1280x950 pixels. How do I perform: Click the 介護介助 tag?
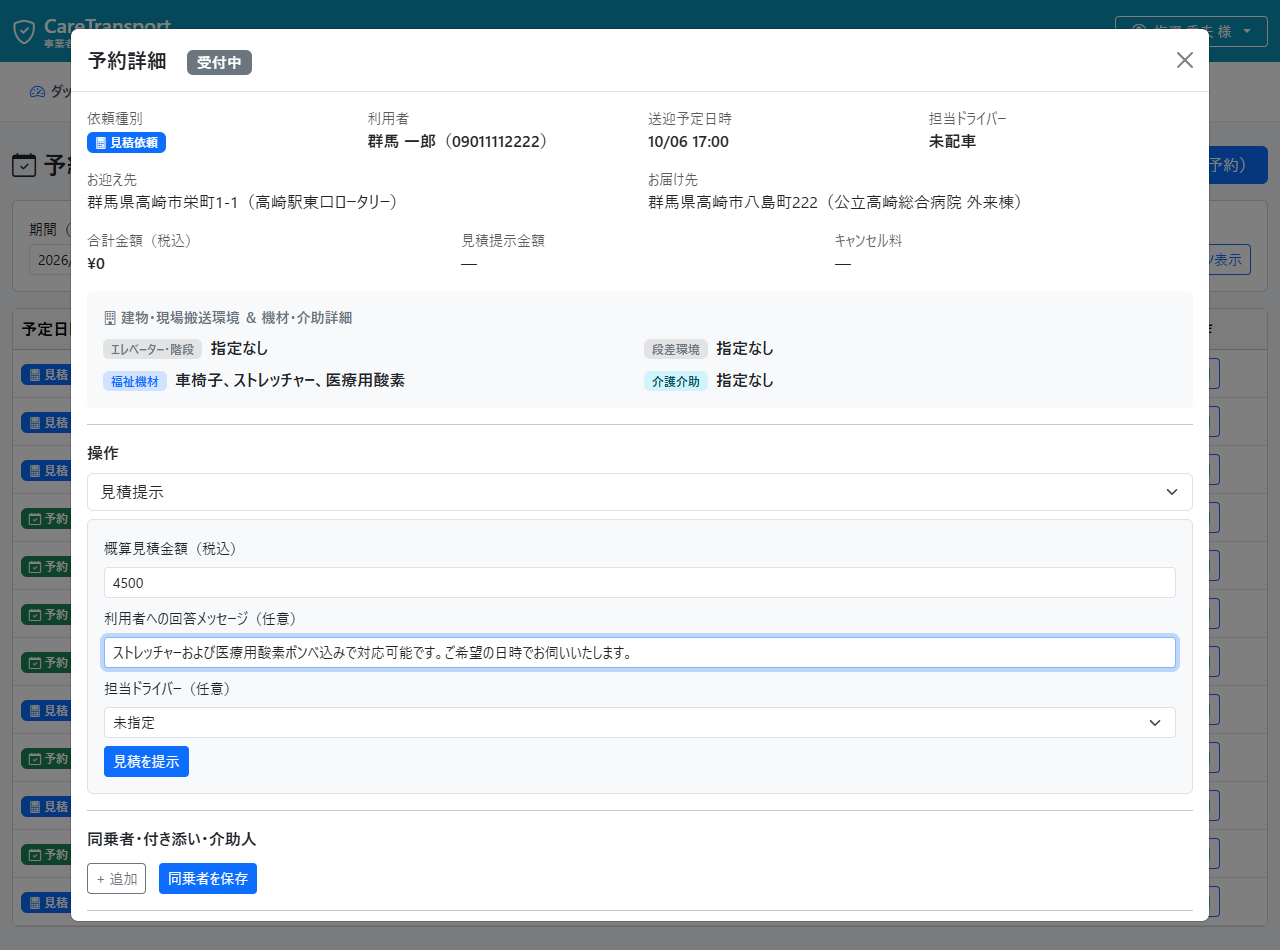(x=676, y=381)
